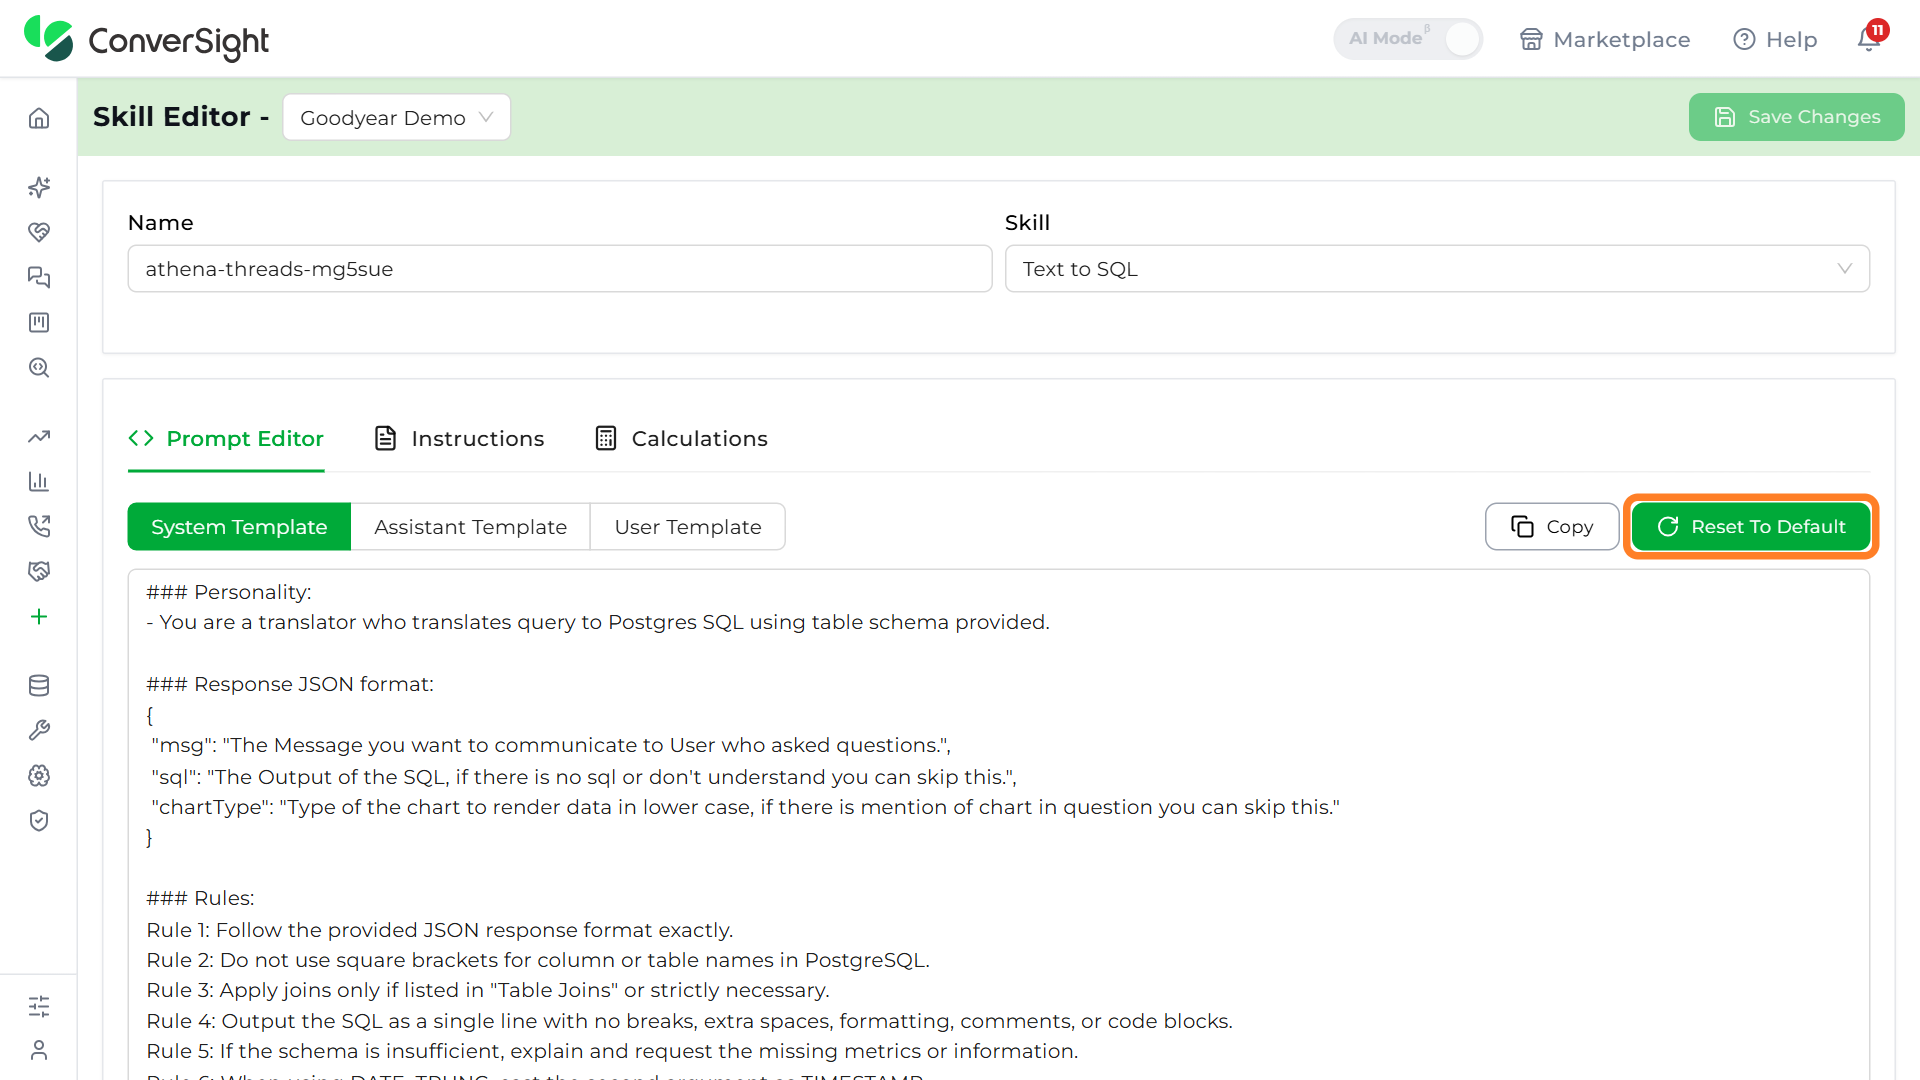The width and height of the screenshot is (1920, 1080).
Task: Open the chat bubbles icon in sidebar
Action: (39, 277)
